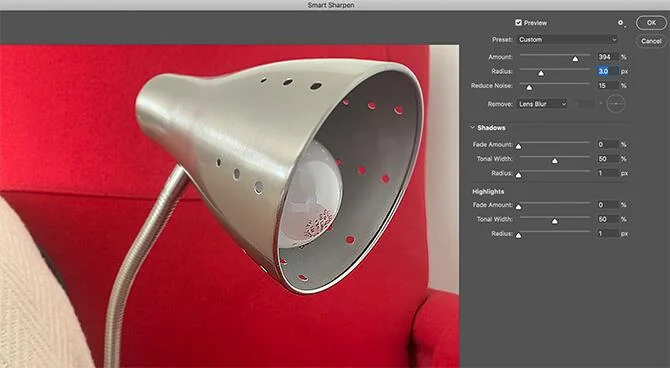Toggle the Preview checkbox
Viewport: 670px width, 368px height.
point(518,23)
